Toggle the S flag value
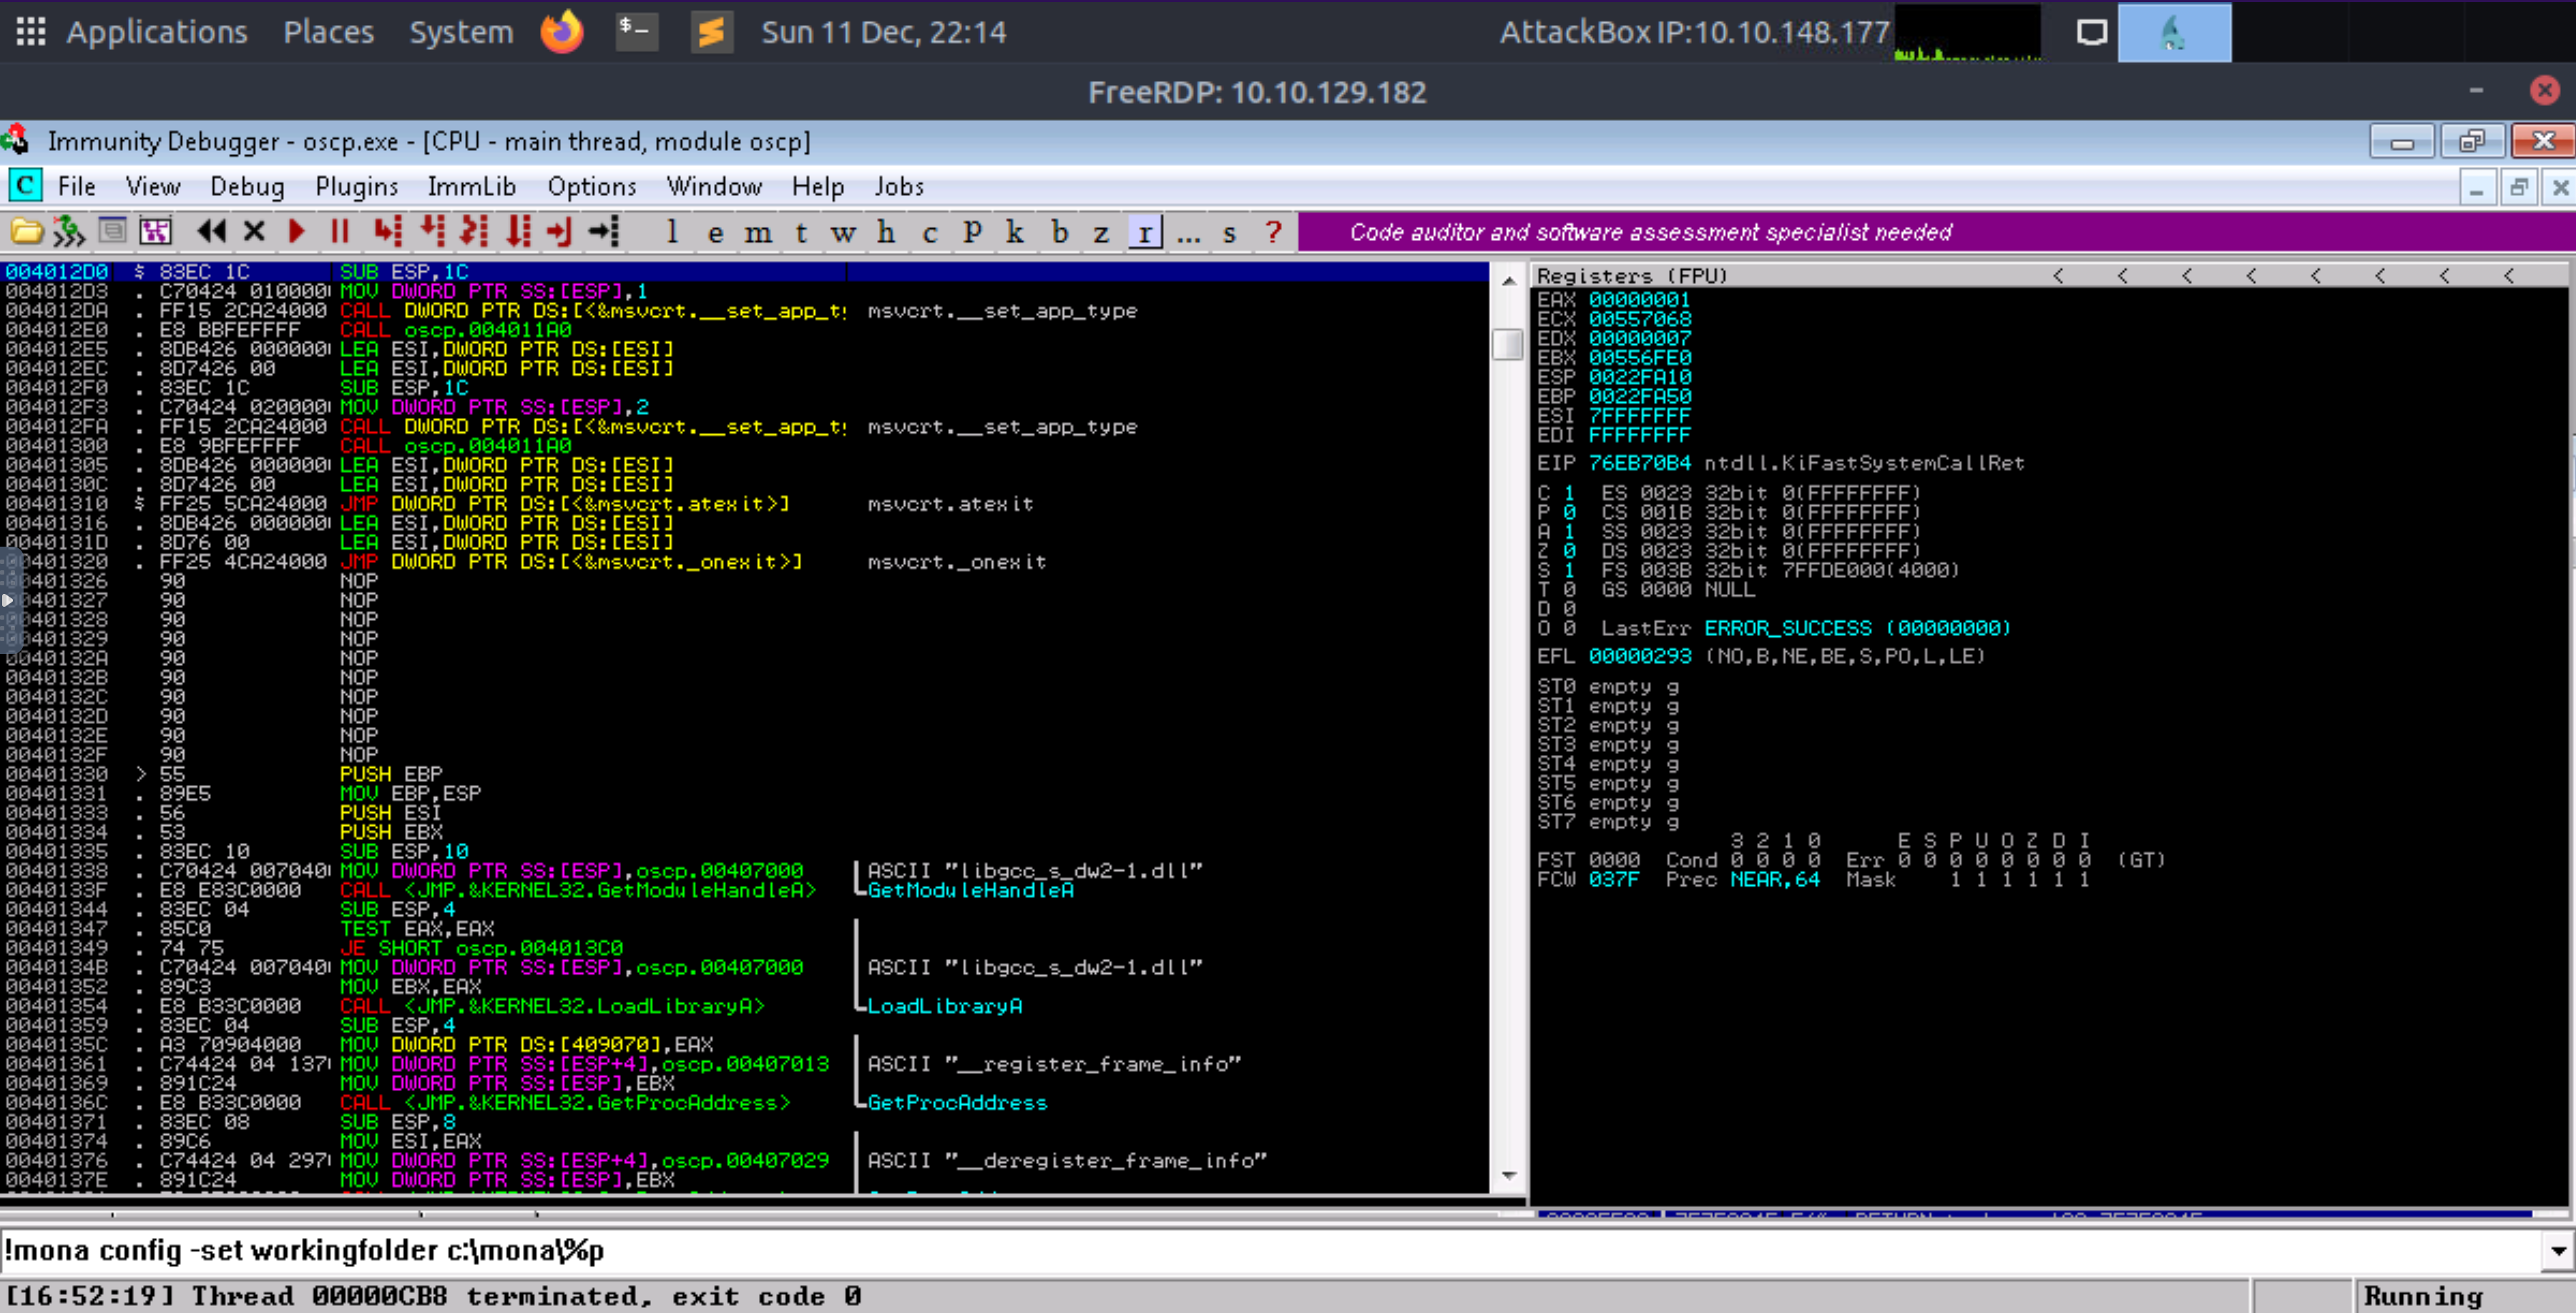Screen dimensions: 2576x1313 tap(1569, 570)
